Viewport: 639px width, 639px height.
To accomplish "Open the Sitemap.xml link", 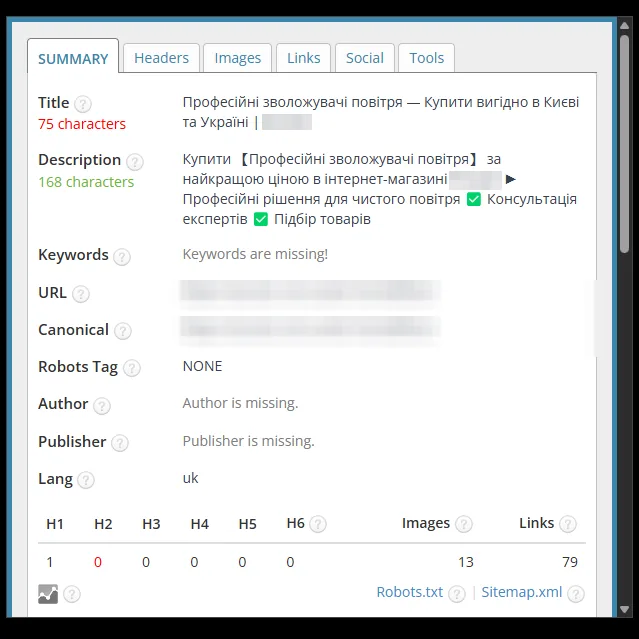I will point(522,592).
